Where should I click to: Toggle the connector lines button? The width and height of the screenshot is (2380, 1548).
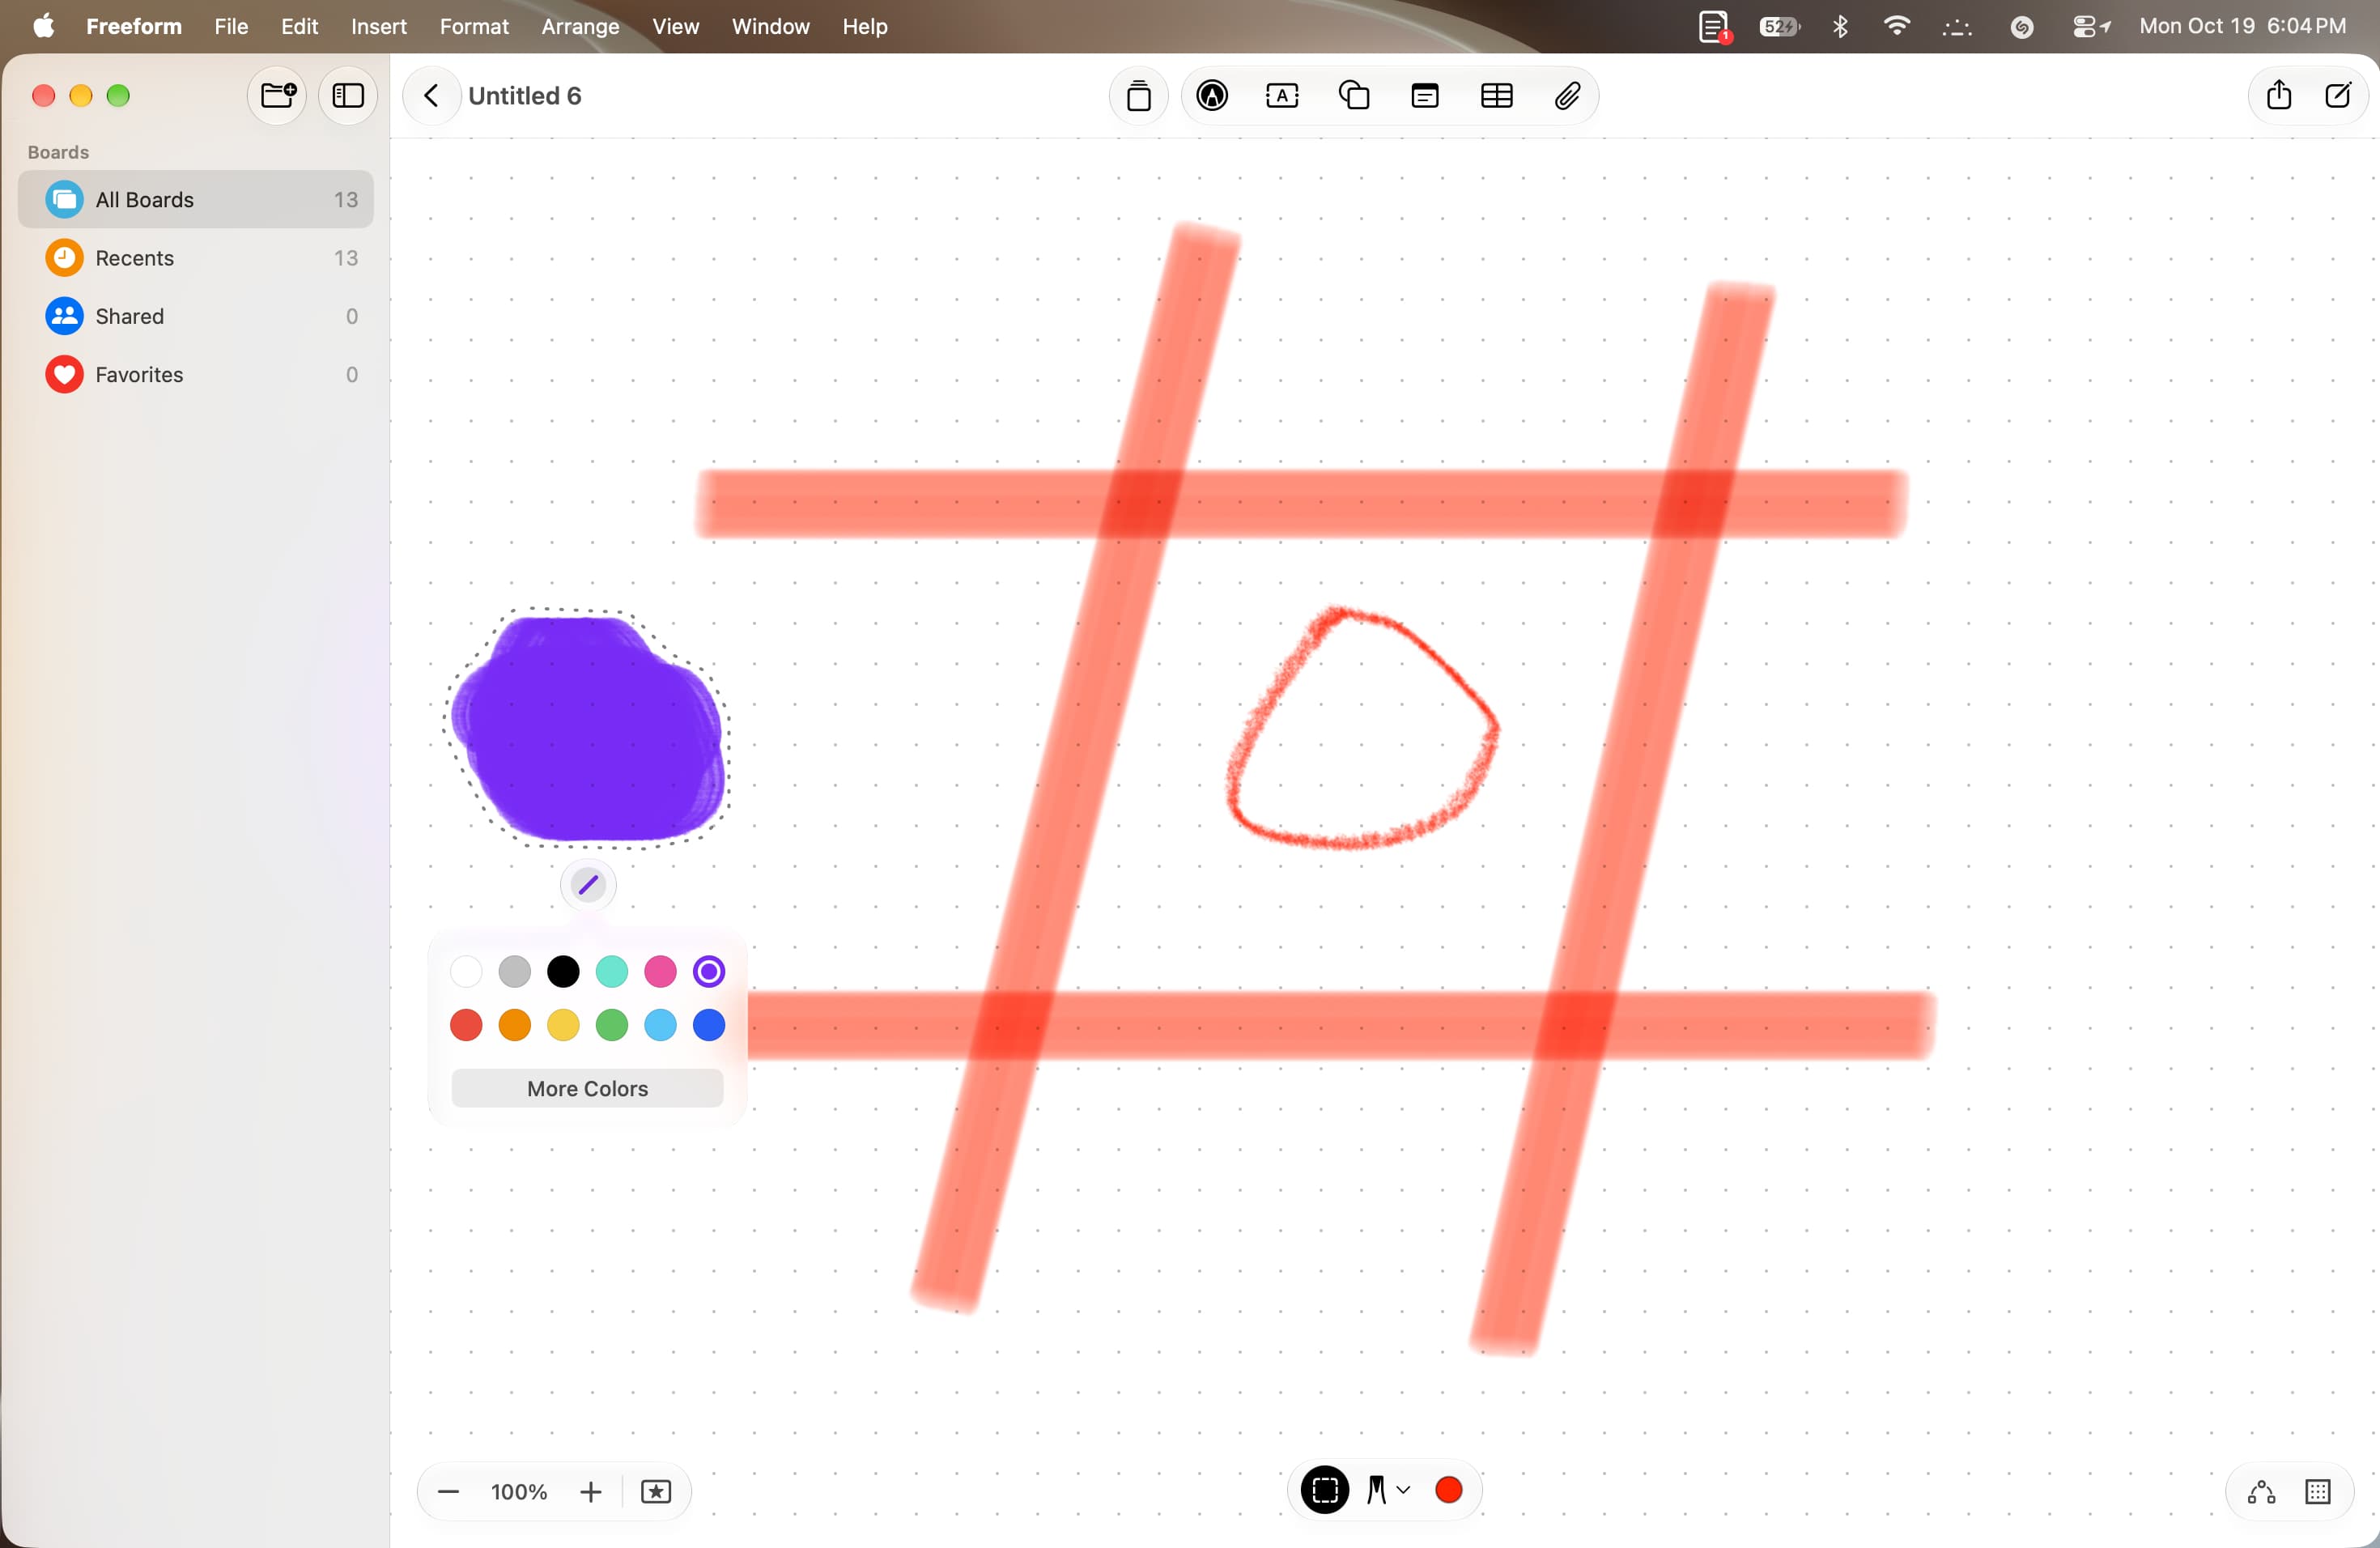pos(2262,1492)
